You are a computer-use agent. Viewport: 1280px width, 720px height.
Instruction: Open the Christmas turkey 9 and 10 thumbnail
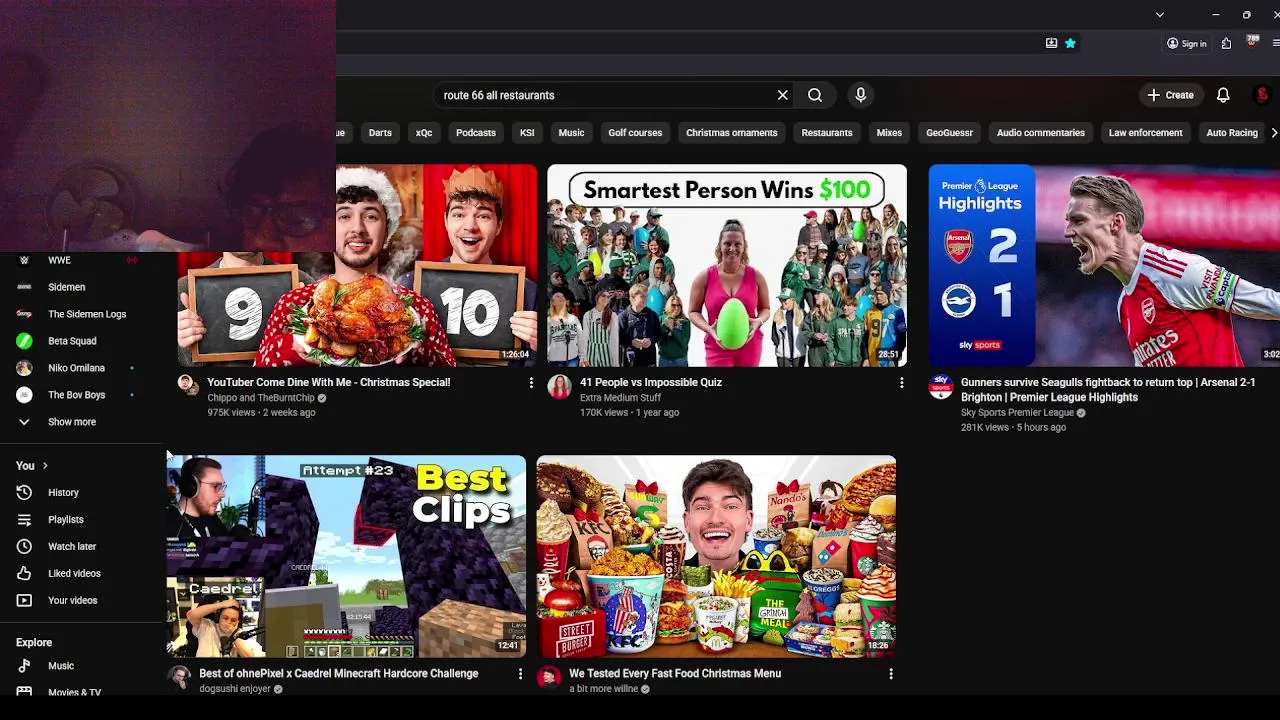click(x=357, y=265)
